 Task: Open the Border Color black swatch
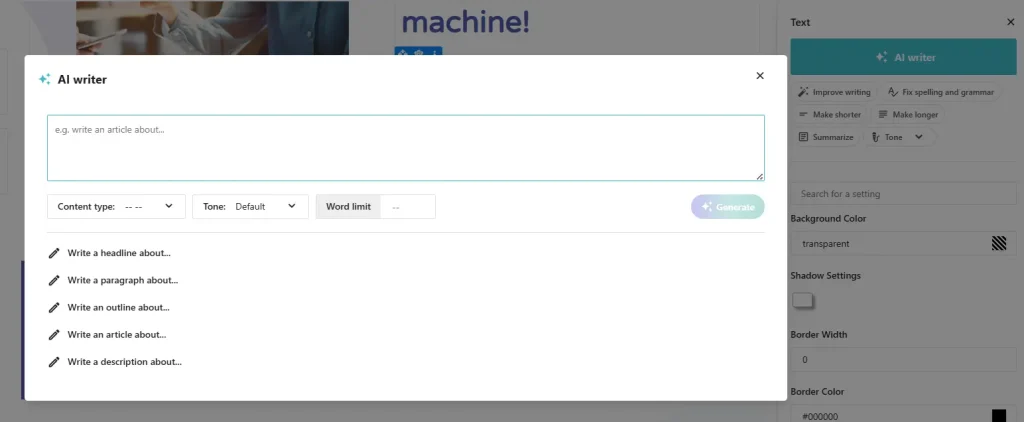coord(999,416)
